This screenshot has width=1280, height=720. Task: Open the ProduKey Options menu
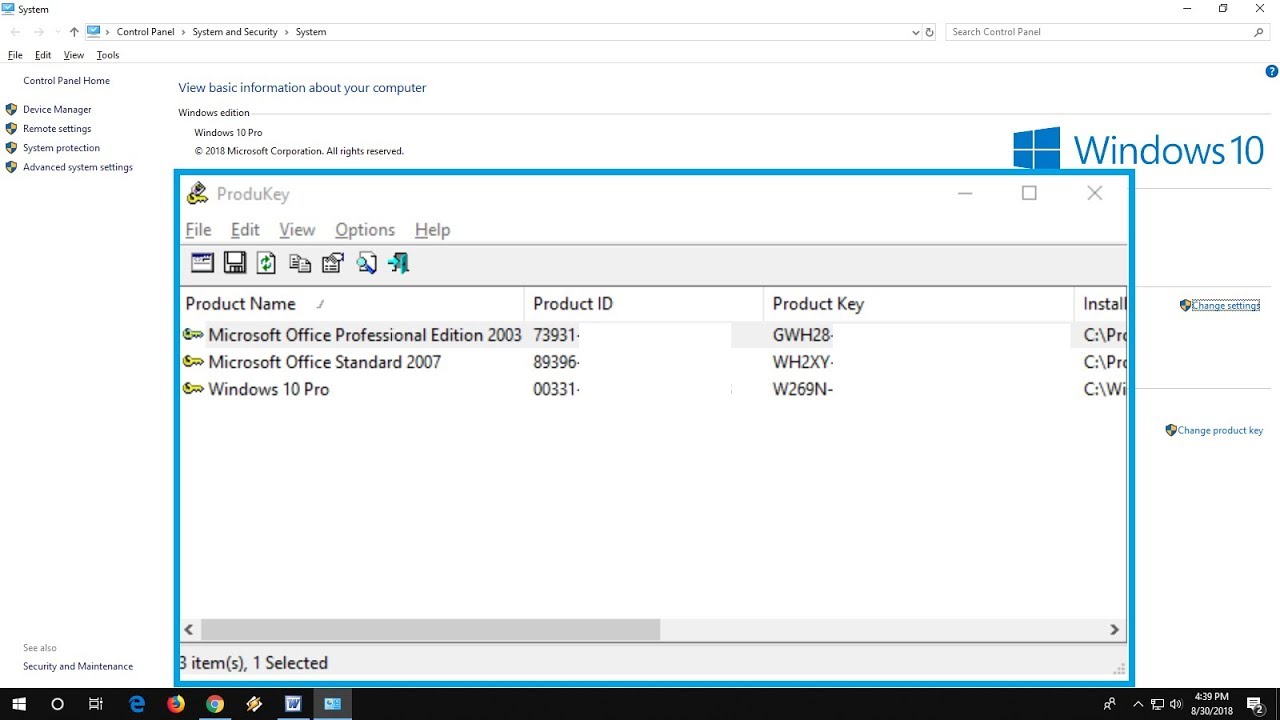click(365, 230)
